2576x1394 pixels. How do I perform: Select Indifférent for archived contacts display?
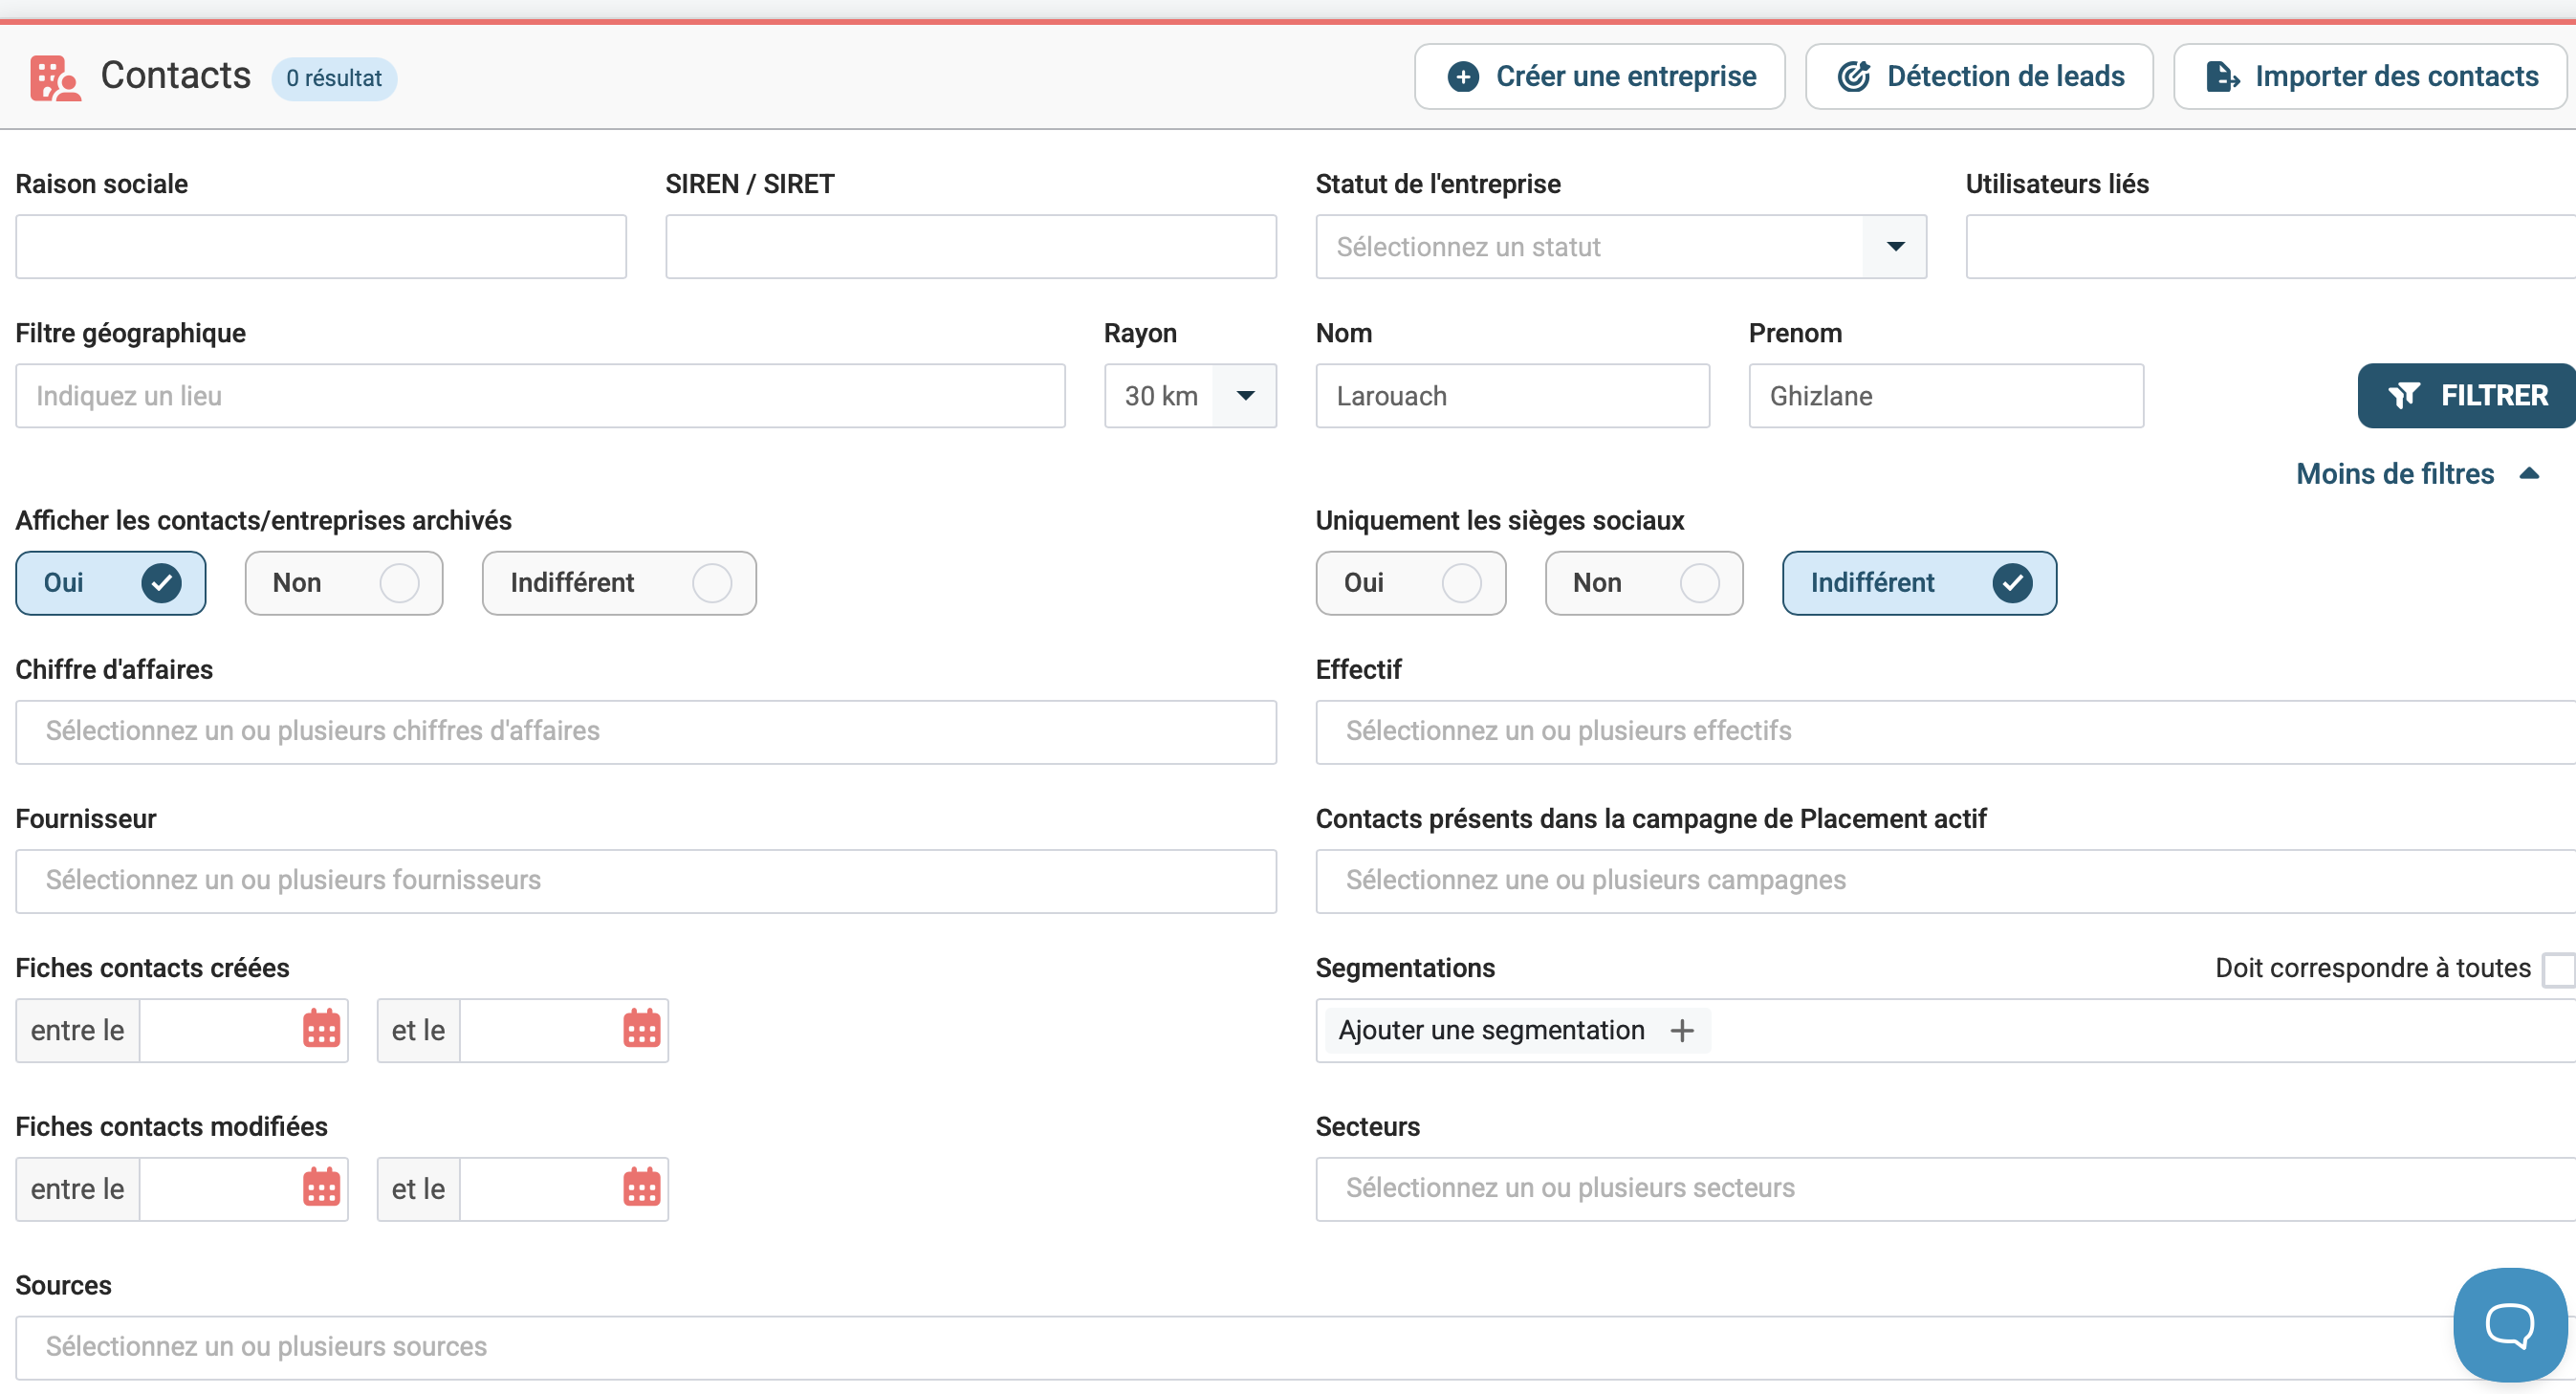[x=618, y=583]
